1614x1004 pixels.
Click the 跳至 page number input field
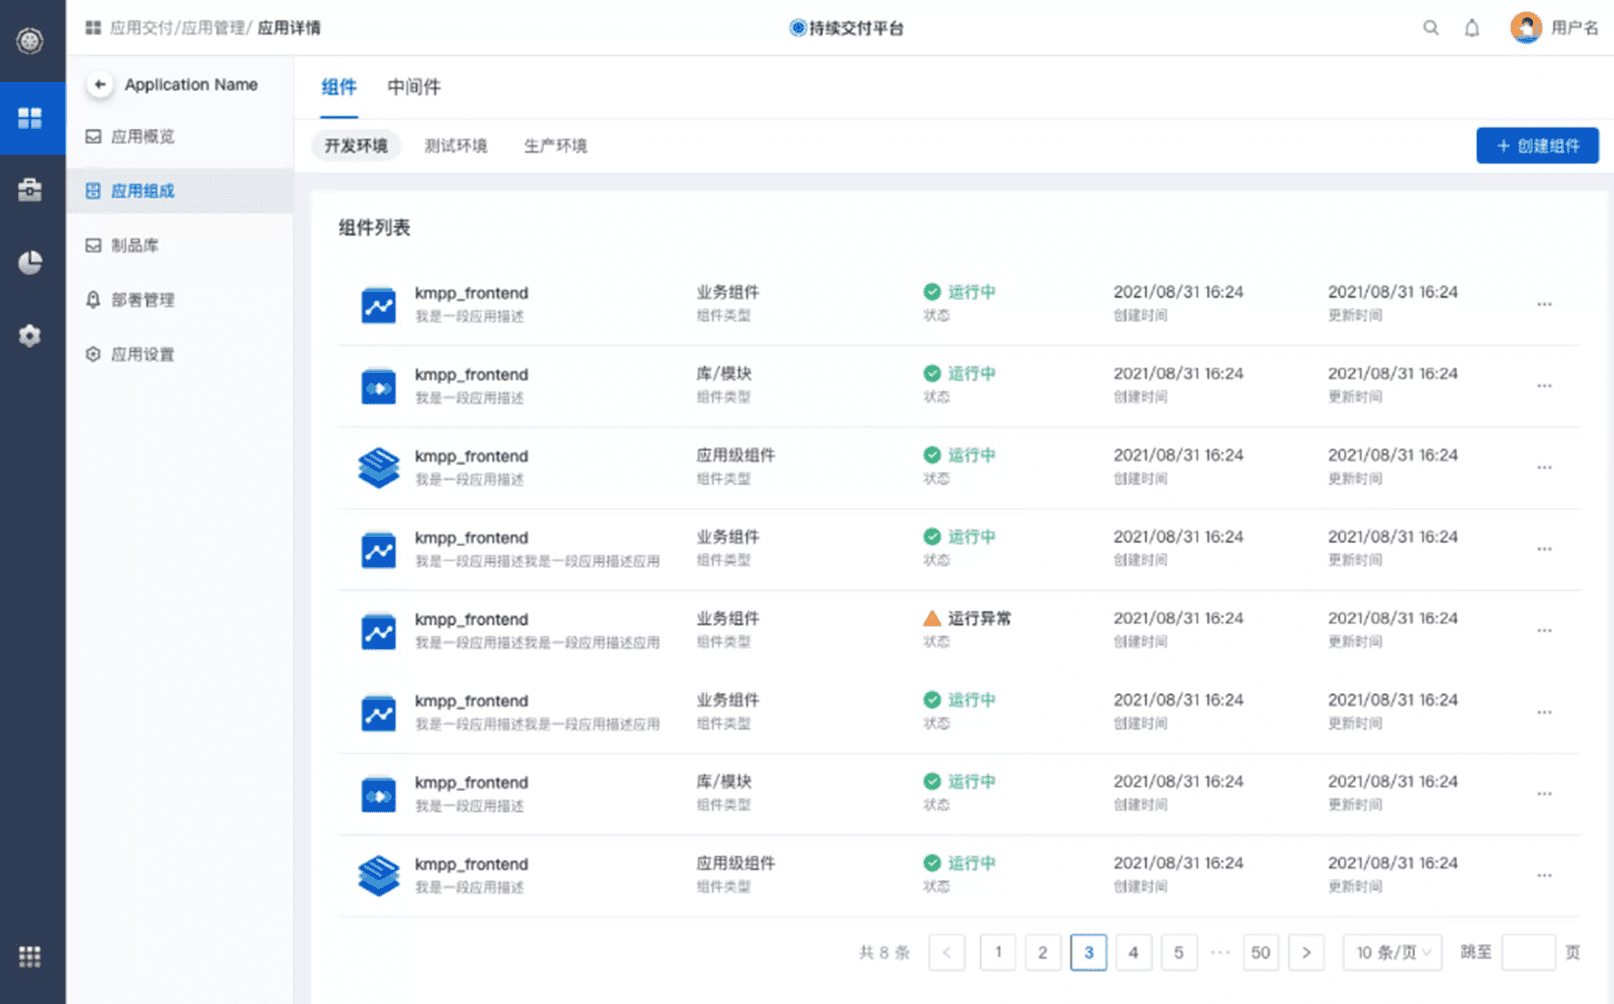(x=1528, y=952)
